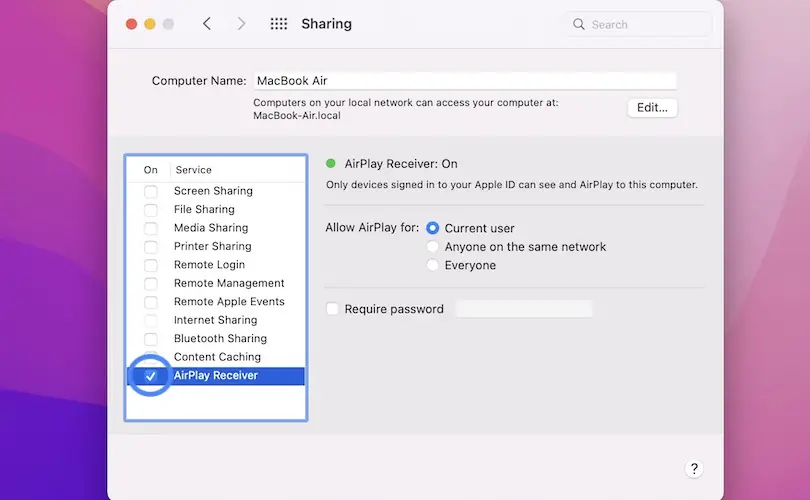Click the green AirPlay status indicator

pos(331,163)
